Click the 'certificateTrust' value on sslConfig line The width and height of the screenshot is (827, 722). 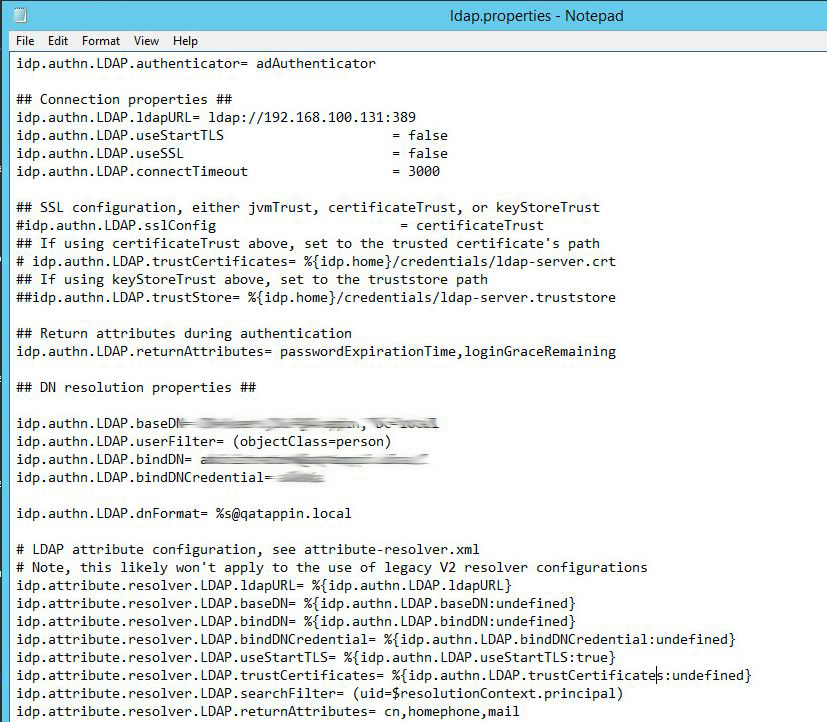click(x=480, y=226)
